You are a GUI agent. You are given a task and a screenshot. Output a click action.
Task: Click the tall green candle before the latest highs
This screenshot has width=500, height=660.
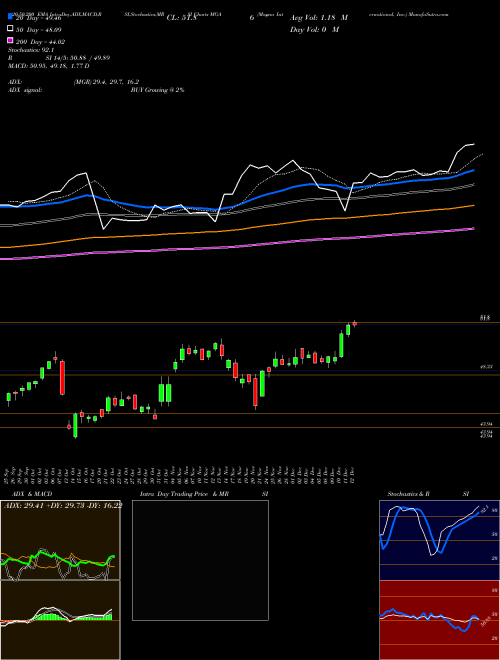(341, 345)
